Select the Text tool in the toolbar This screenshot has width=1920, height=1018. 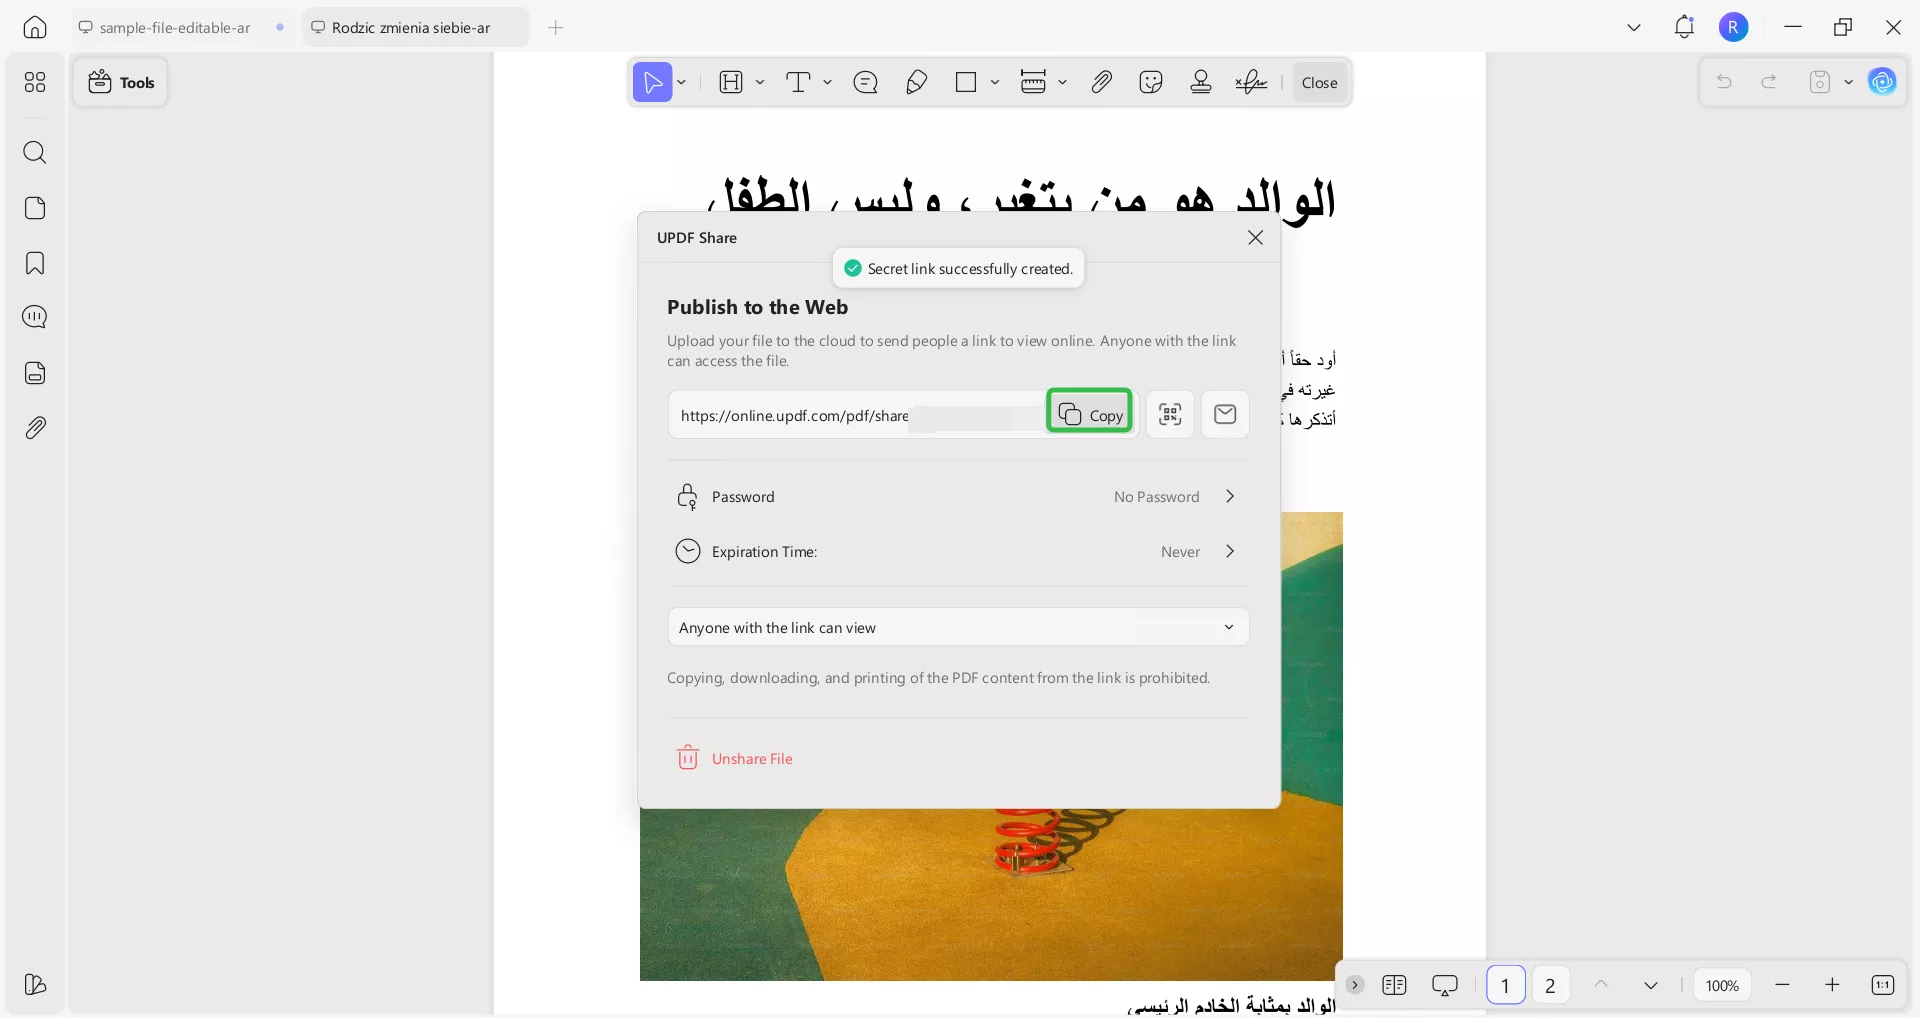(x=801, y=82)
